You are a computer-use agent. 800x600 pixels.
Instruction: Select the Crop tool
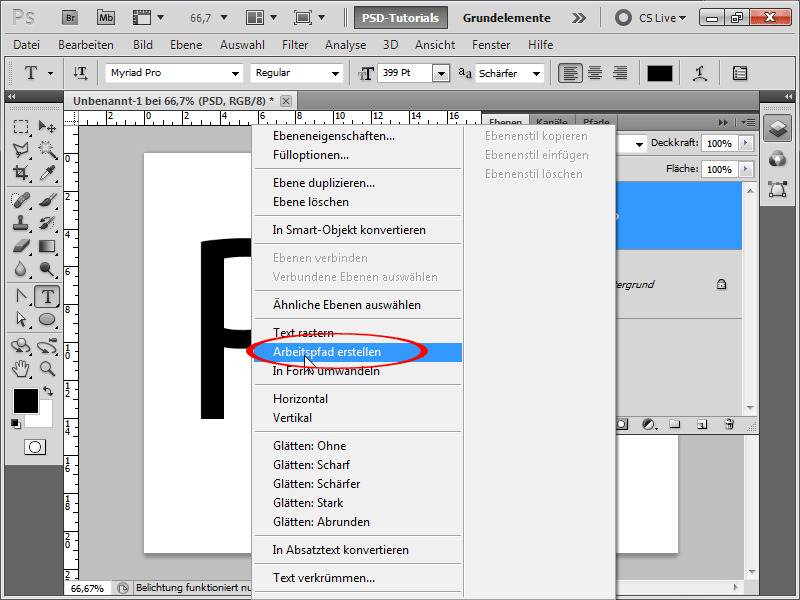21,172
